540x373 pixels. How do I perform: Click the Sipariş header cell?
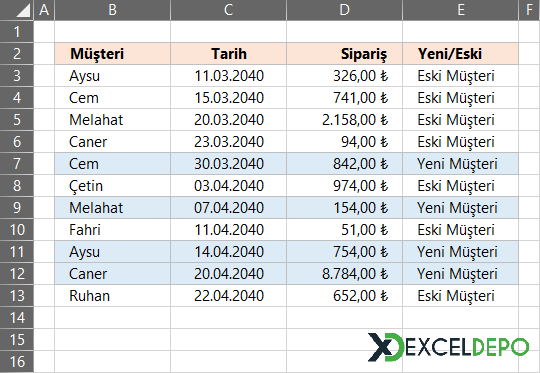[x=344, y=54]
